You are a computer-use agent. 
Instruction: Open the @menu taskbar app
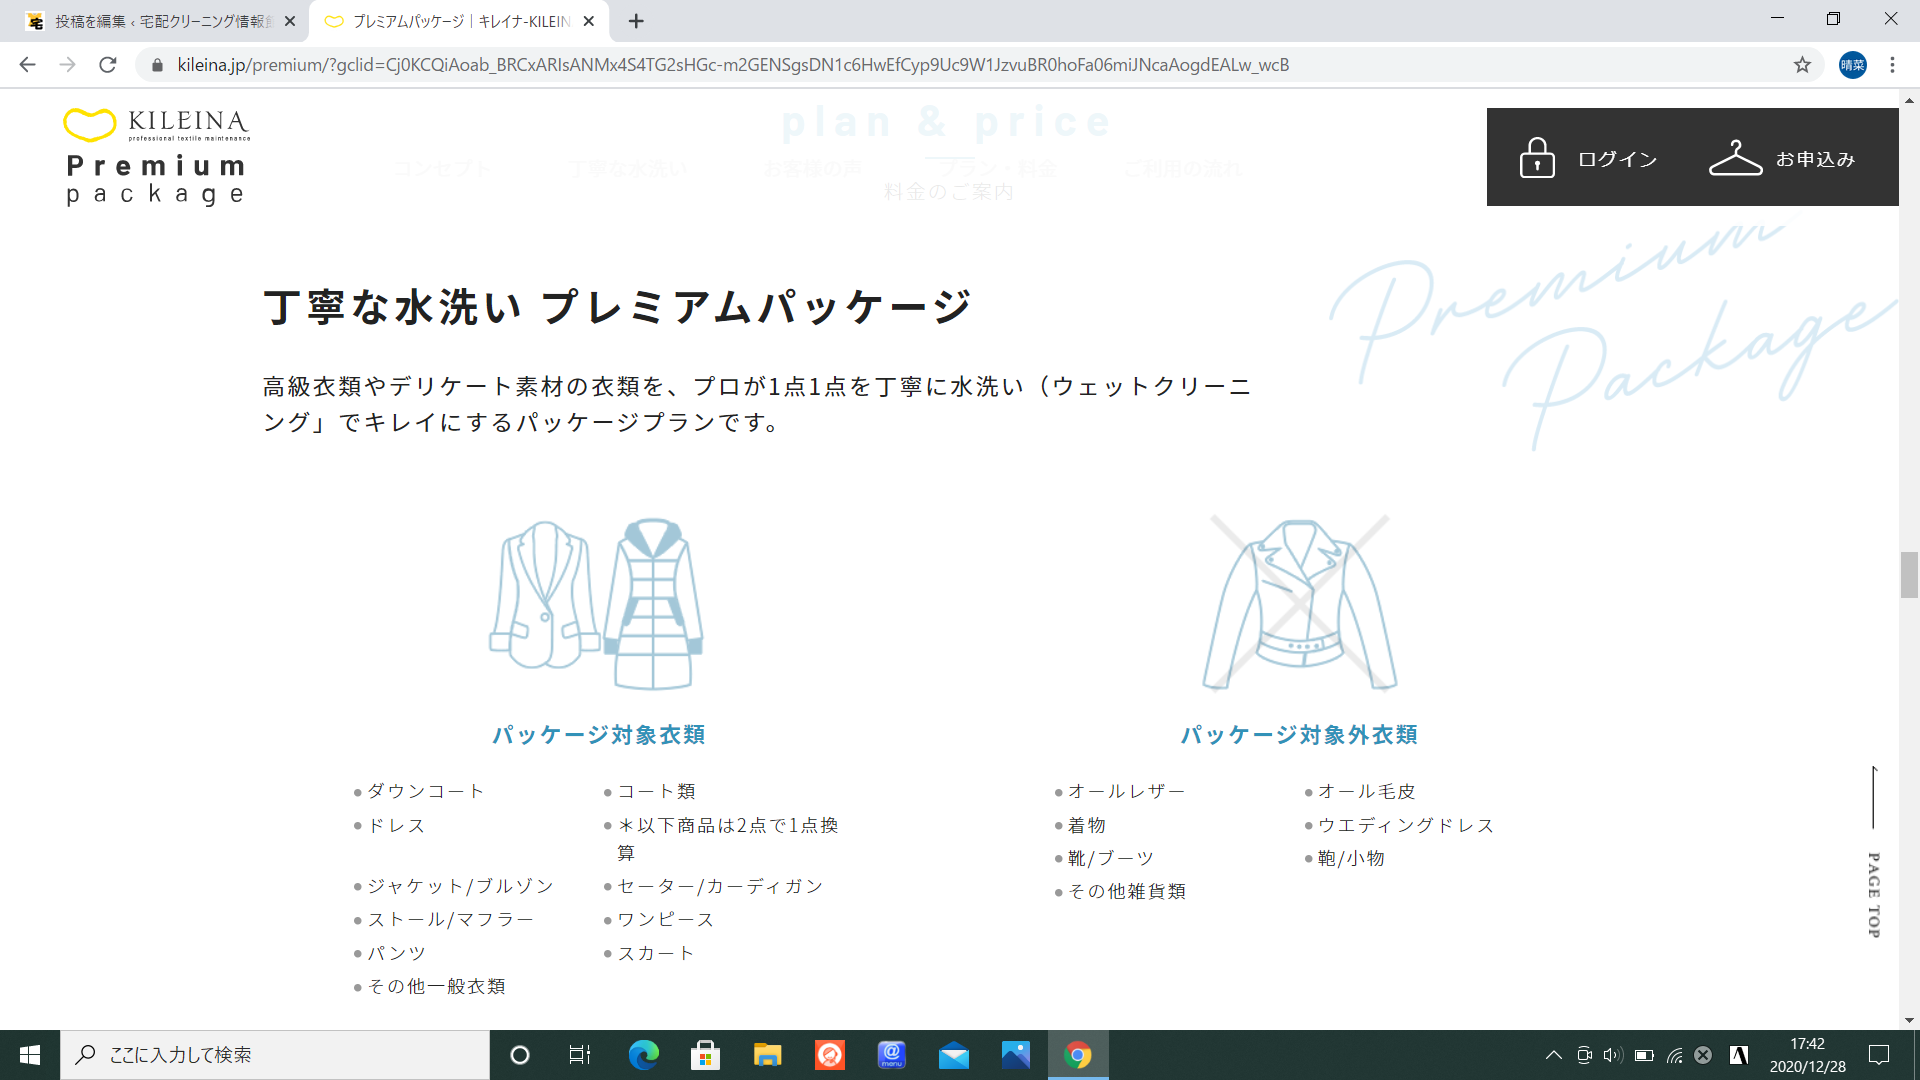891,1055
